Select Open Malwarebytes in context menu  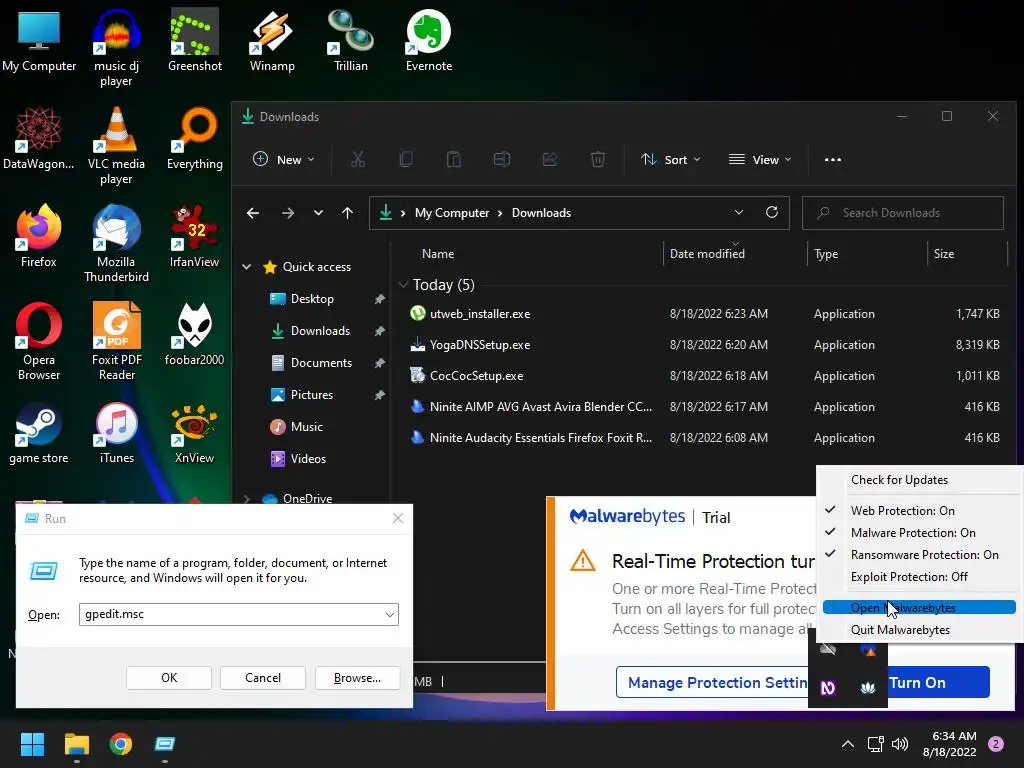click(x=919, y=608)
